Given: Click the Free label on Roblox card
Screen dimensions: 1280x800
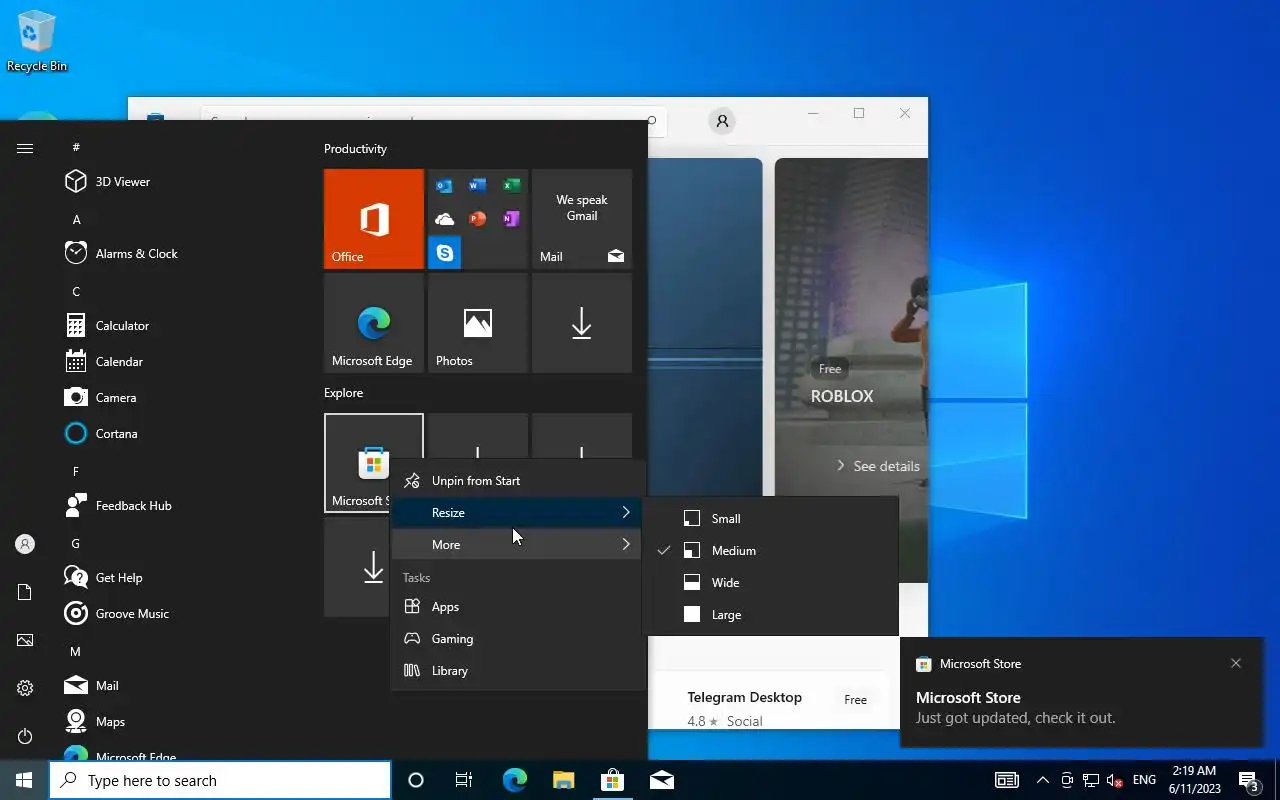Looking at the screenshot, I should pos(830,369).
